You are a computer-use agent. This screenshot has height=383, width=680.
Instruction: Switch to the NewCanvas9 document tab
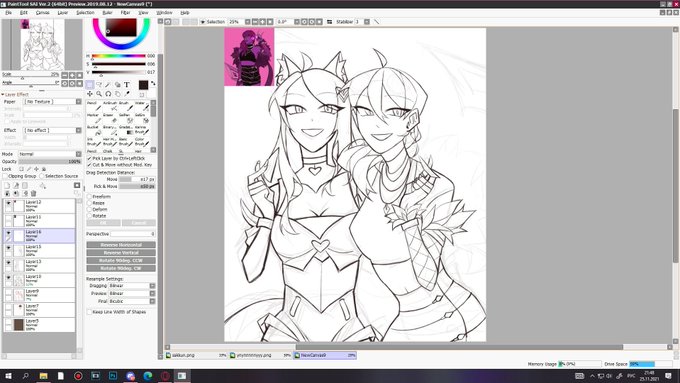(325, 355)
